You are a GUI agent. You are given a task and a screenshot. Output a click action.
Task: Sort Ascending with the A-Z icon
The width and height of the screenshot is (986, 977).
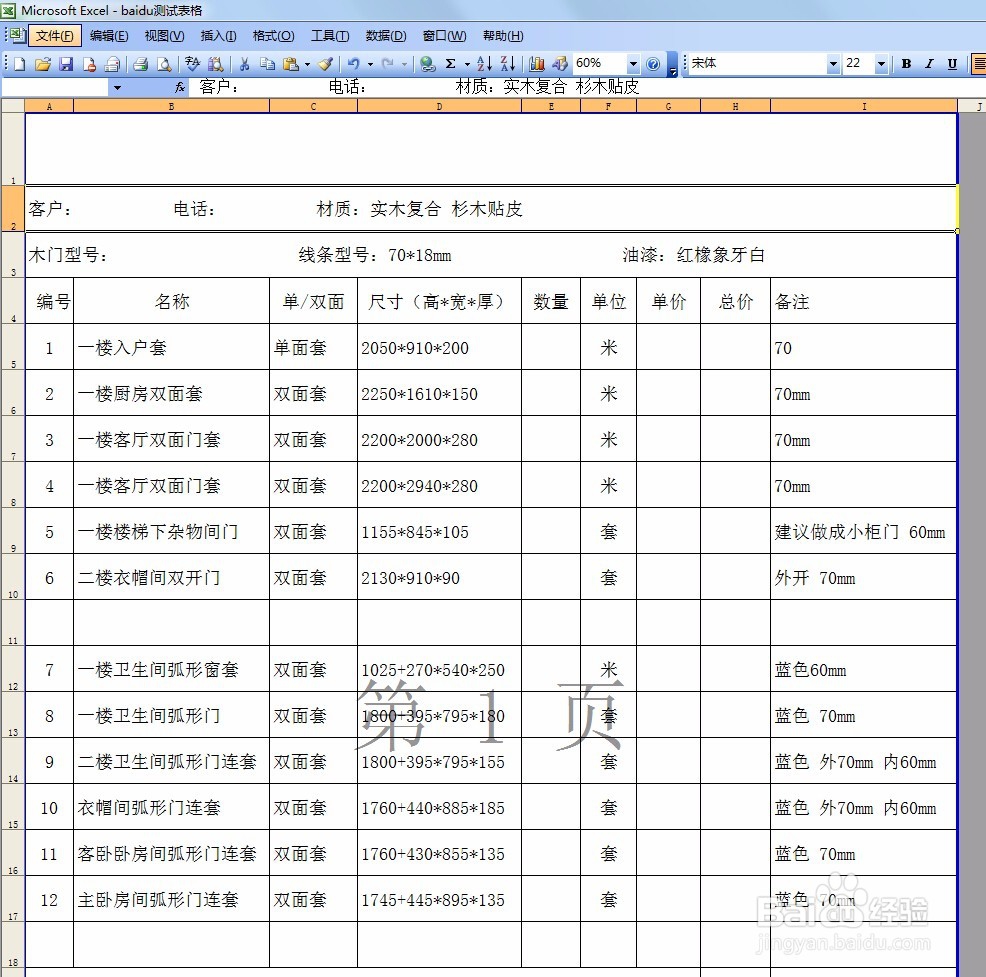pyautogui.click(x=484, y=63)
